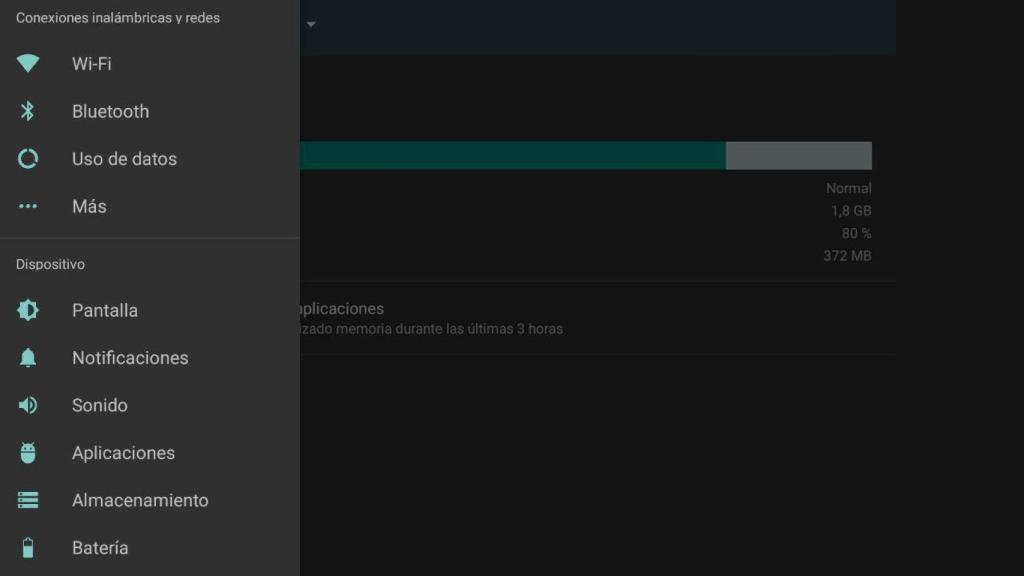
Task: Open Wi-Fi settings entry
Action: [150, 64]
